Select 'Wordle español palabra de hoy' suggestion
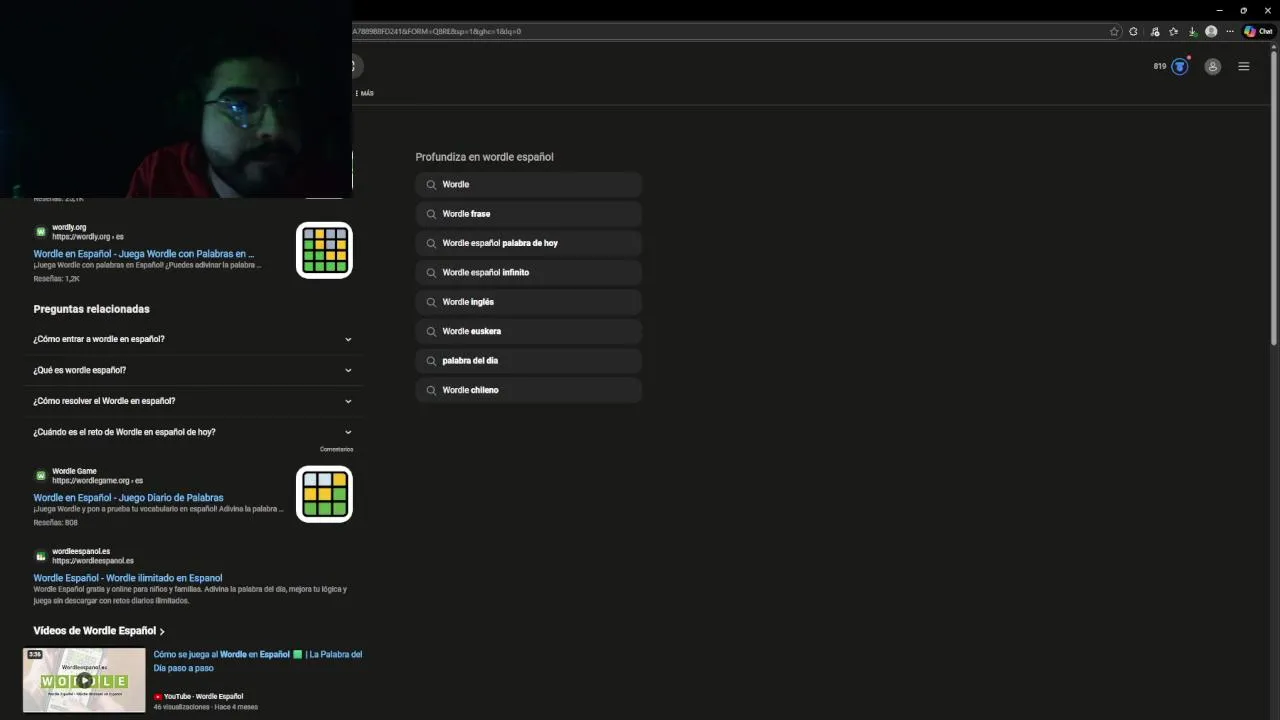Viewport: 1280px width, 720px height. [528, 243]
